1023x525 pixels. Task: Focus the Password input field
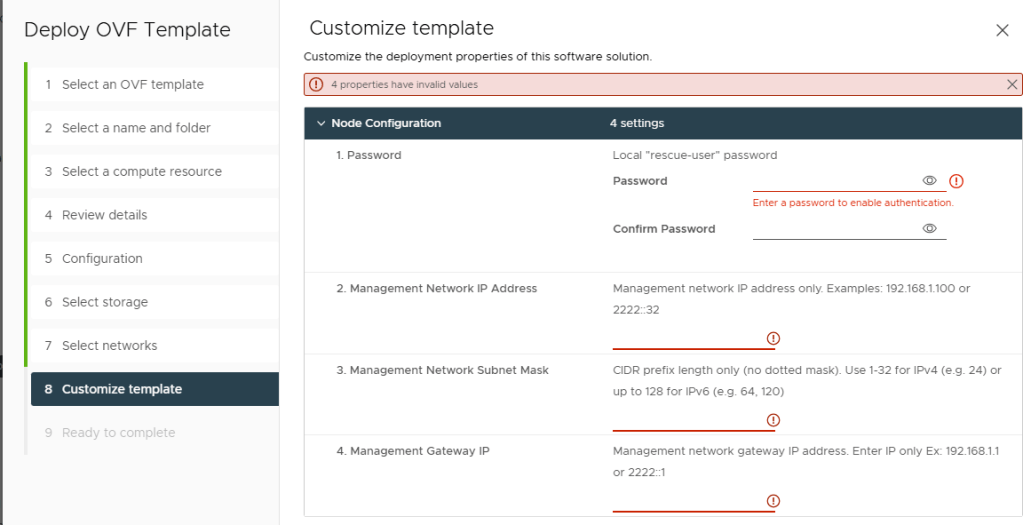[836, 181]
